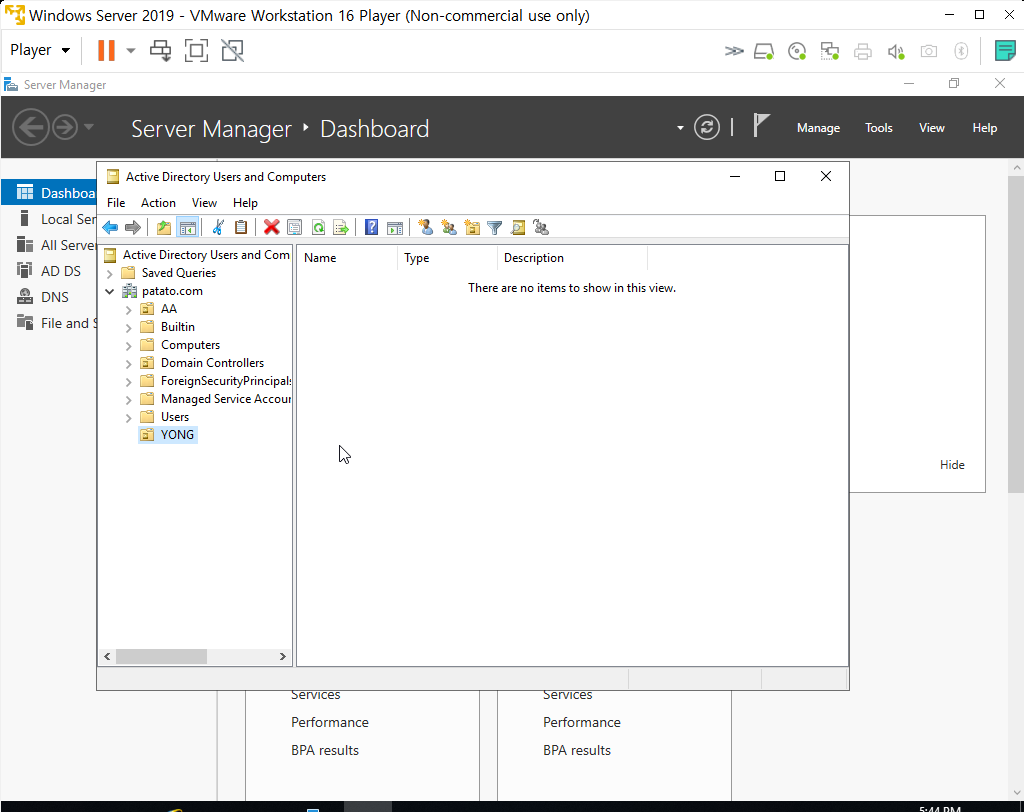Click the green Refresh page icon
This screenshot has height=812, width=1024.
[x=318, y=227]
